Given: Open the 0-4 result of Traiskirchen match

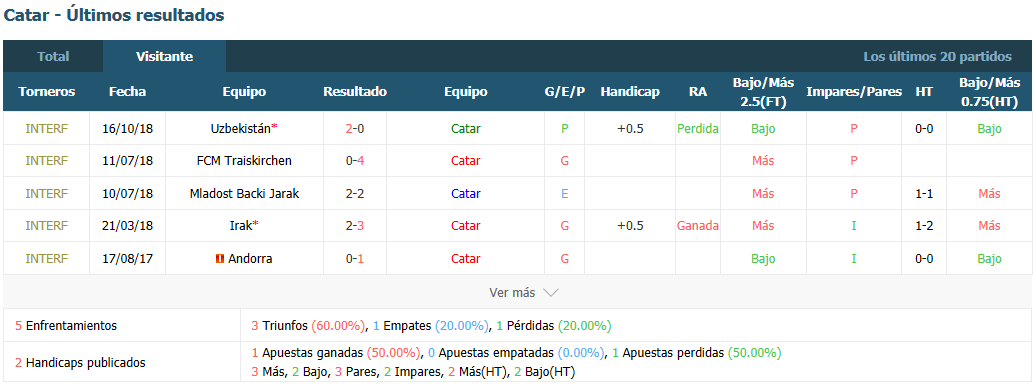Looking at the screenshot, I should pyautogui.click(x=355, y=161).
